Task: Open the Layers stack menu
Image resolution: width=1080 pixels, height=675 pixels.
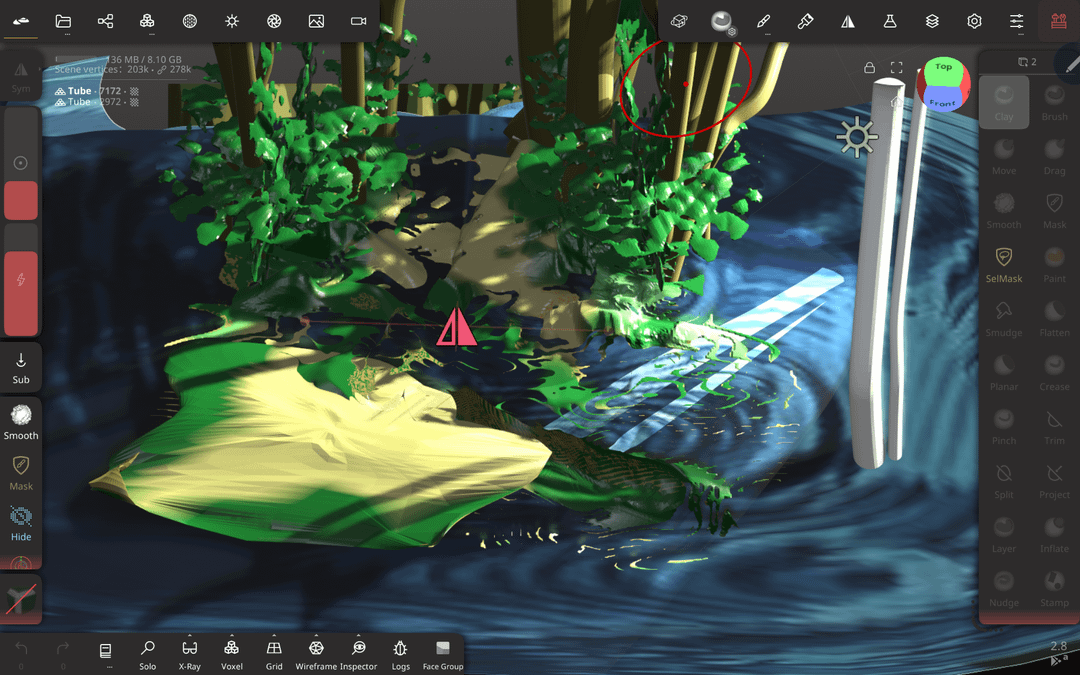Action: (932, 21)
